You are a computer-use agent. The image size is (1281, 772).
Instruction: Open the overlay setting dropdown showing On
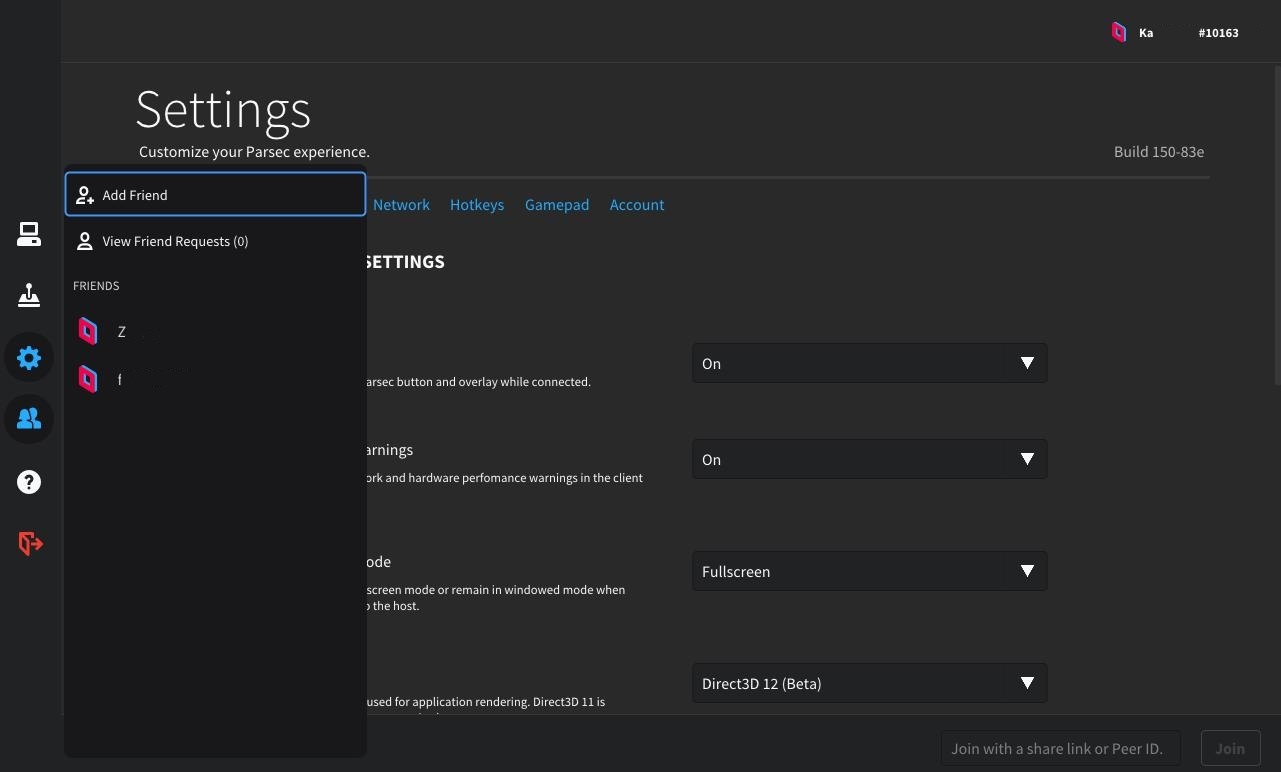click(x=869, y=363)
